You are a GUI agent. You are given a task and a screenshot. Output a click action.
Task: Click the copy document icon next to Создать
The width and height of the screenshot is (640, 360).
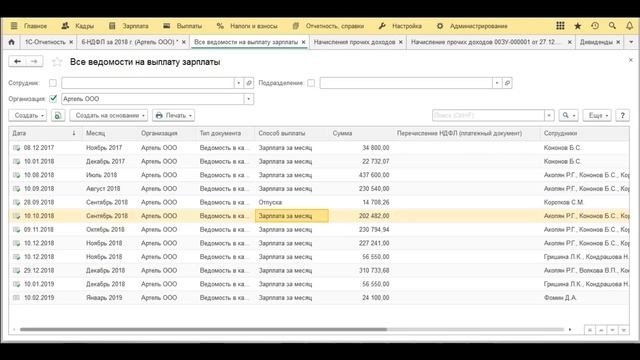tap(58, 116)
